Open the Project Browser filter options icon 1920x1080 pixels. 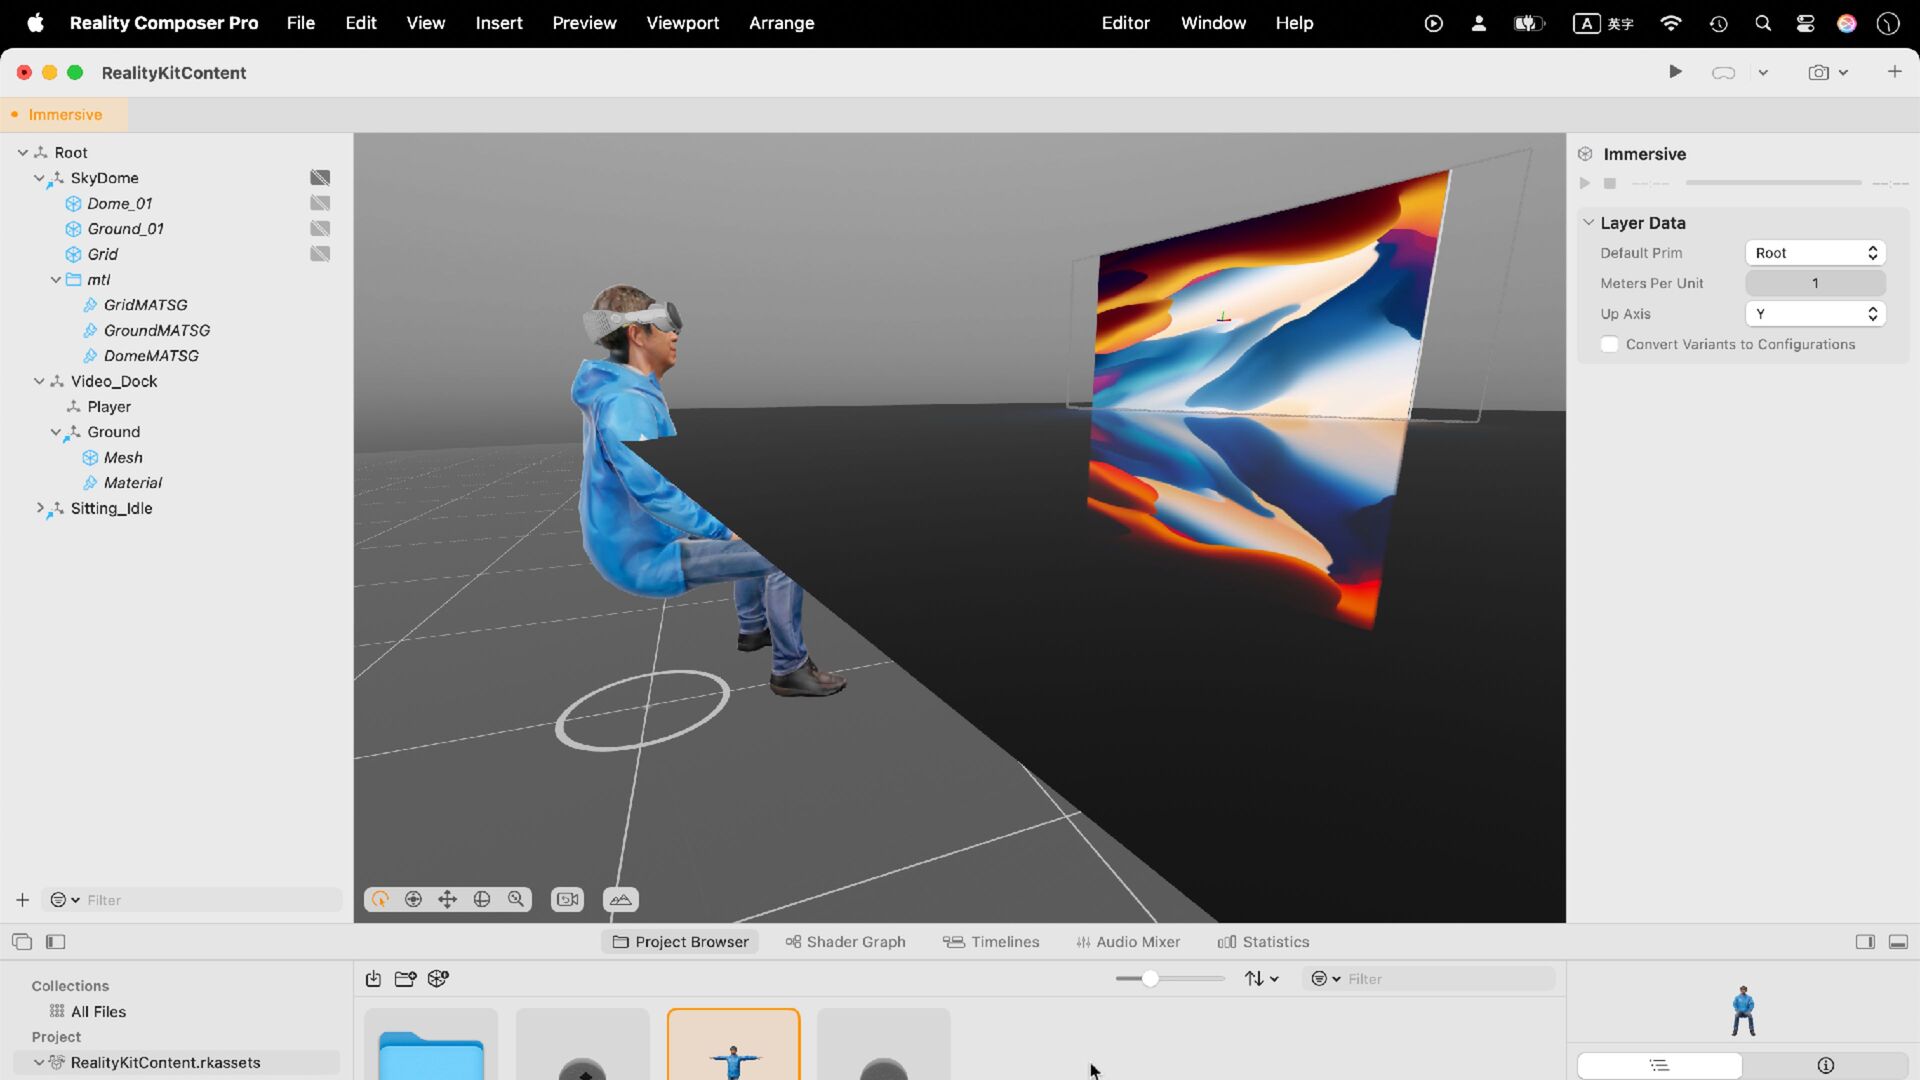[1325, 979]
